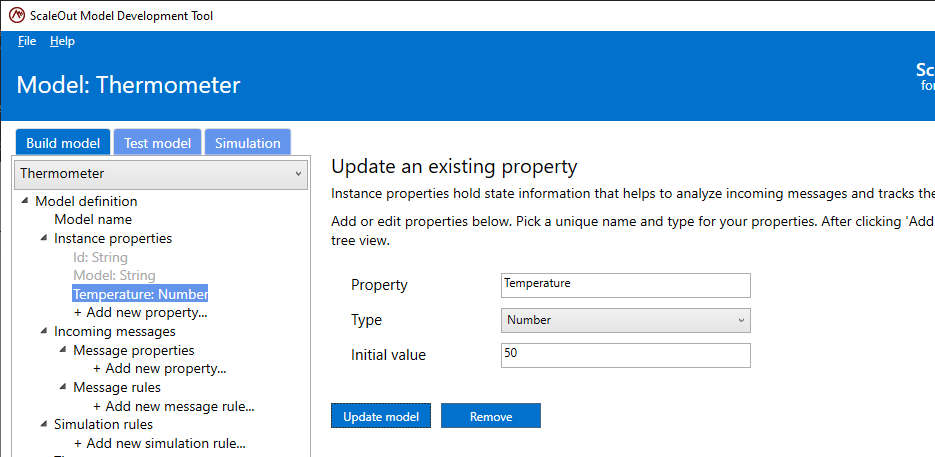Collapse the Message rules node
Screen dimensions: 935x457
(63, 387)
